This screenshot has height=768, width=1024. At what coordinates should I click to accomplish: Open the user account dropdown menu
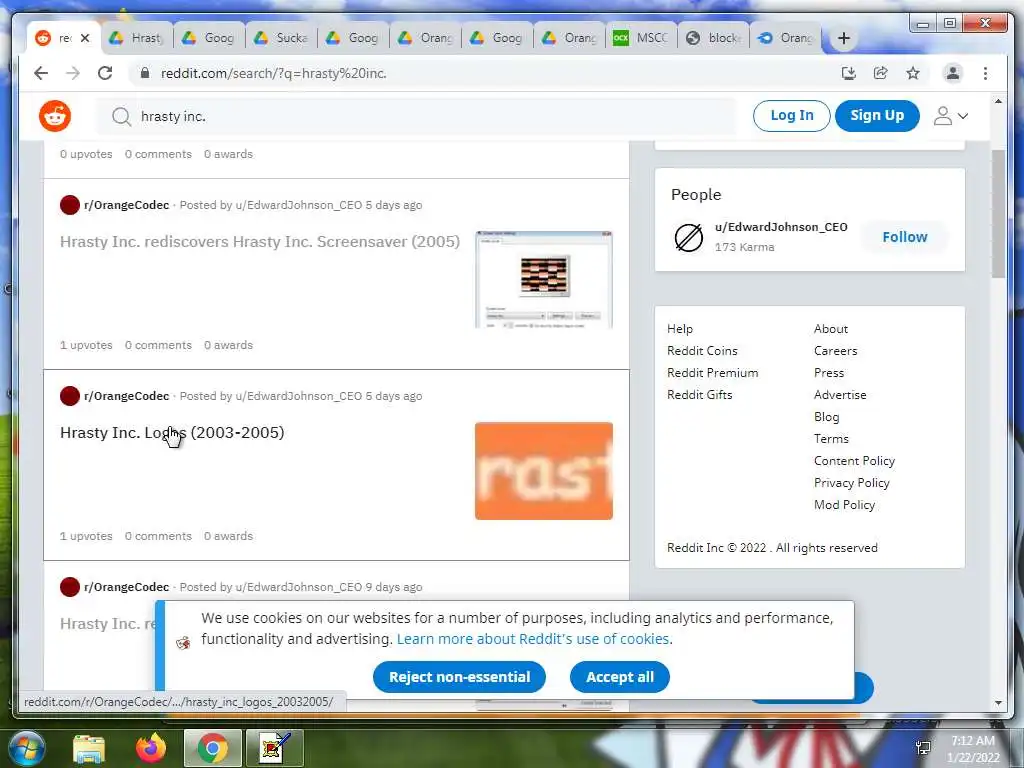[951, 116]
